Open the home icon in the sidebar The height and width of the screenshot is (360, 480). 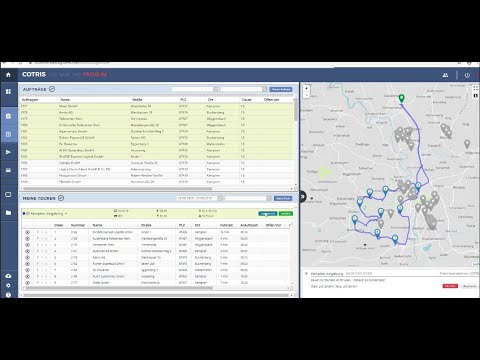click(x=8, y=75)
